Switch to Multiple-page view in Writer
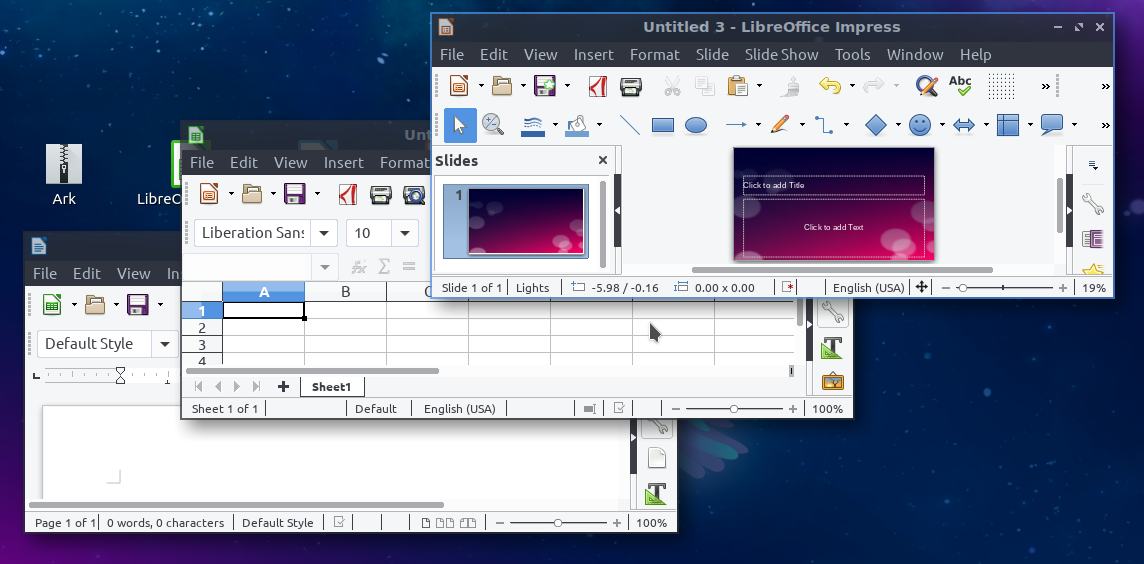1144x564 pixels. pyautogui.click(x=445, y=522)
